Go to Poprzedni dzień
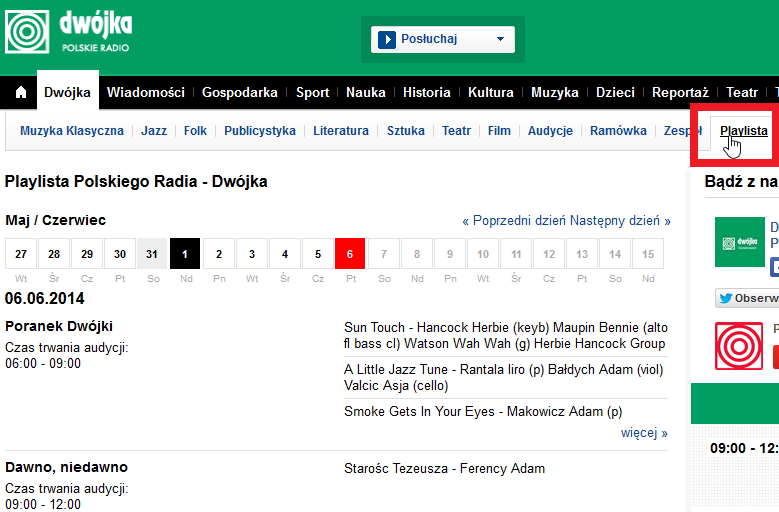779x512 pixels. click(x=514, y=220)
